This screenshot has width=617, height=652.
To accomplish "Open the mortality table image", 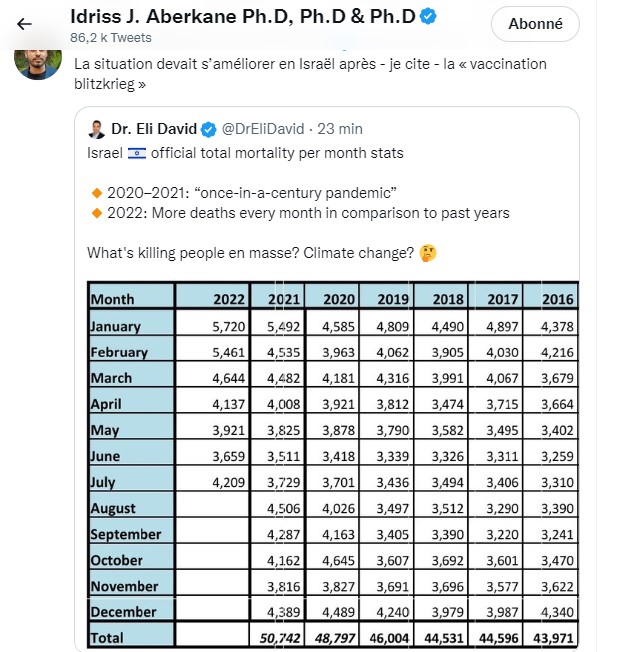I will point(333,465).
